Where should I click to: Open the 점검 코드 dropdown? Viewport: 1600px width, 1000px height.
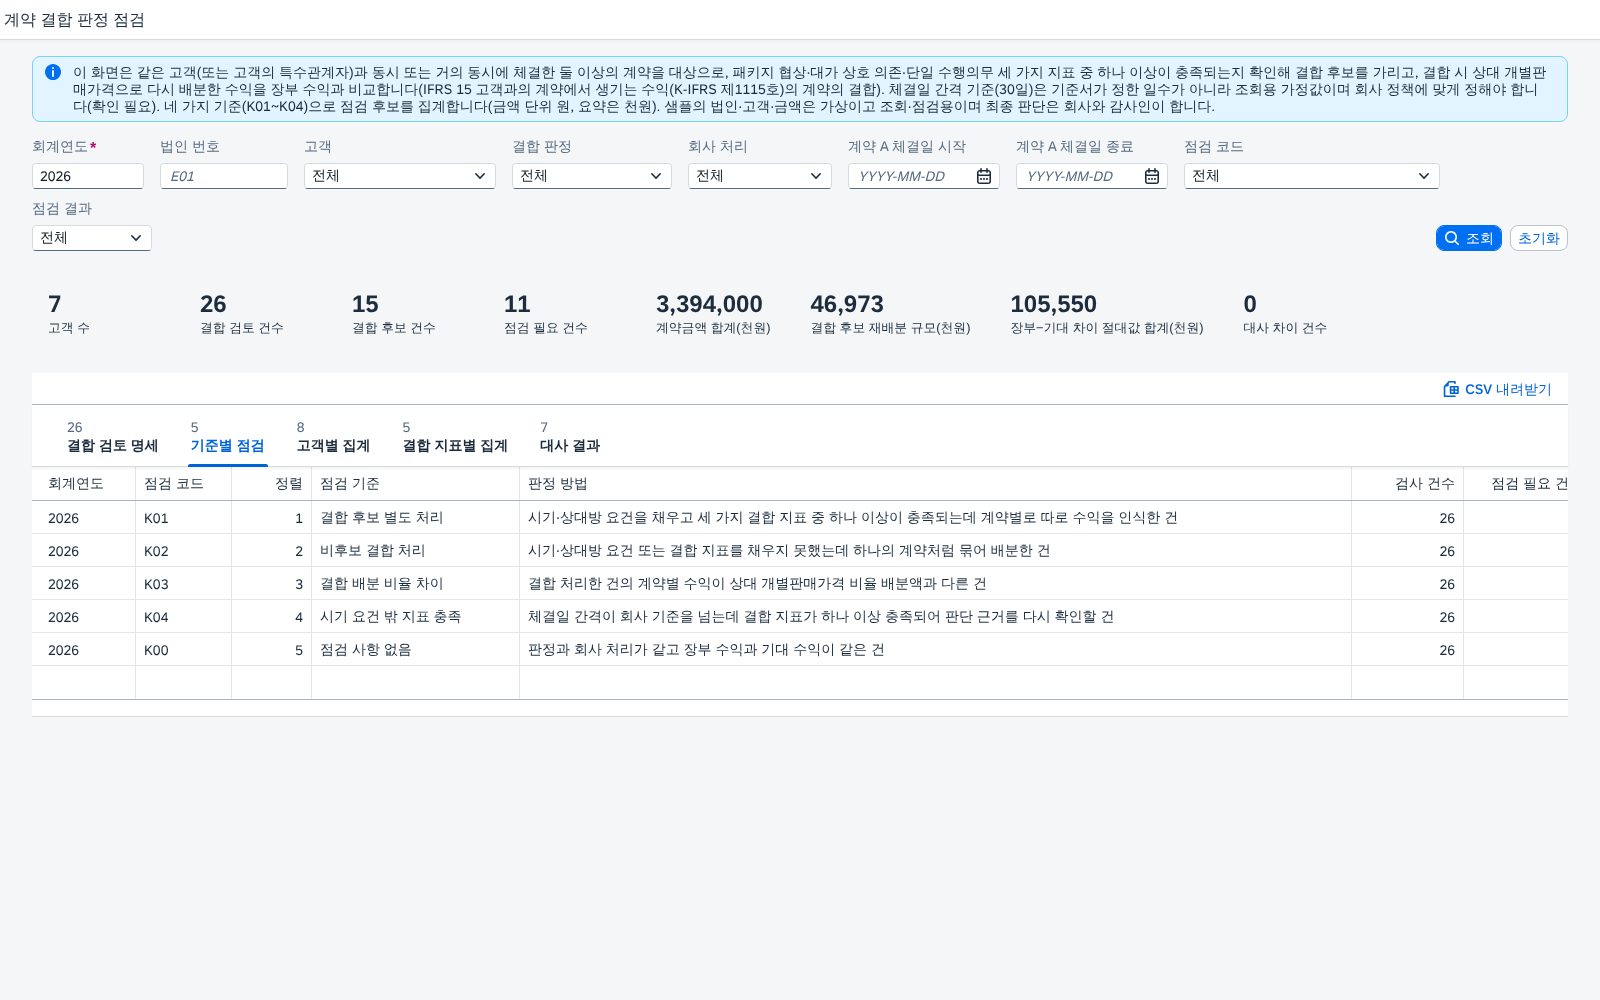click(1312, 176)
